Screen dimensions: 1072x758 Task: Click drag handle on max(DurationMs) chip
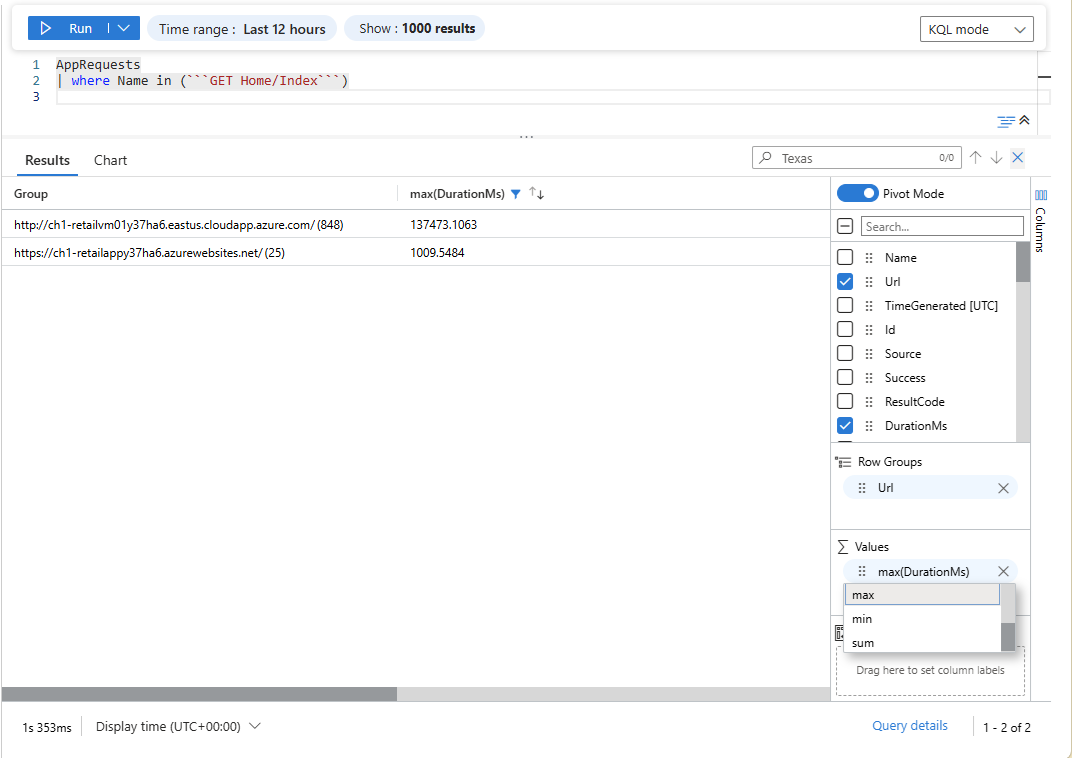coord(861,571)
